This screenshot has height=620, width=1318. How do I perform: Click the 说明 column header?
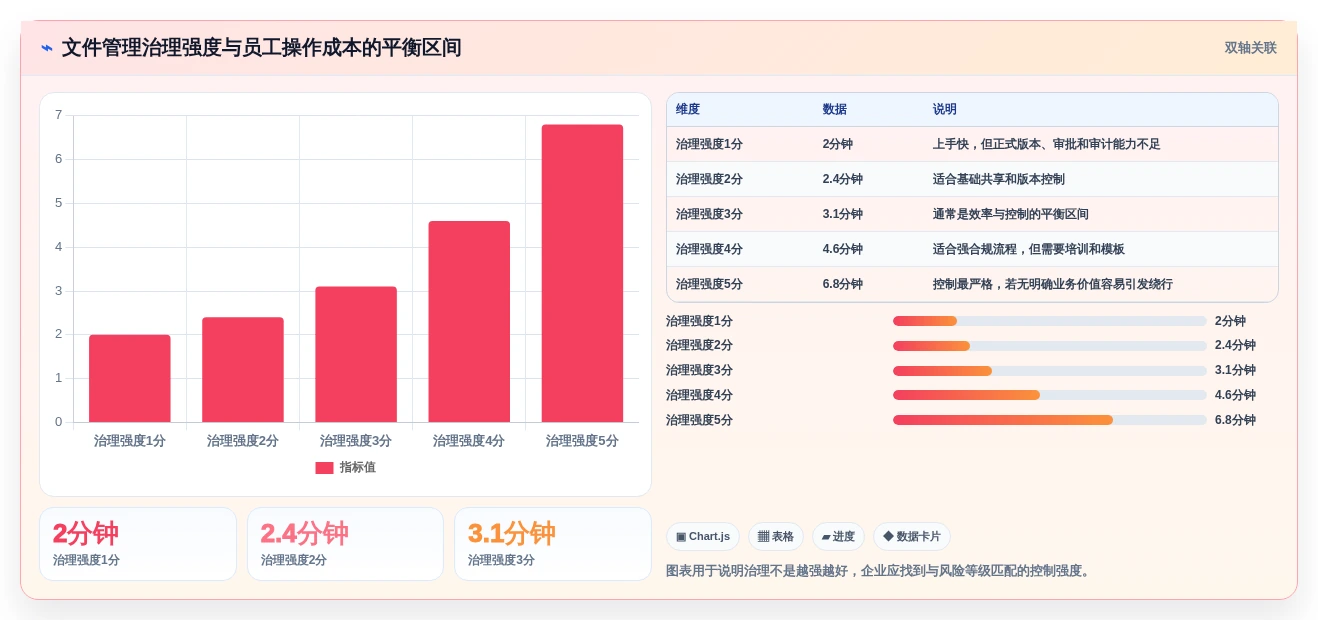point(945,110)
